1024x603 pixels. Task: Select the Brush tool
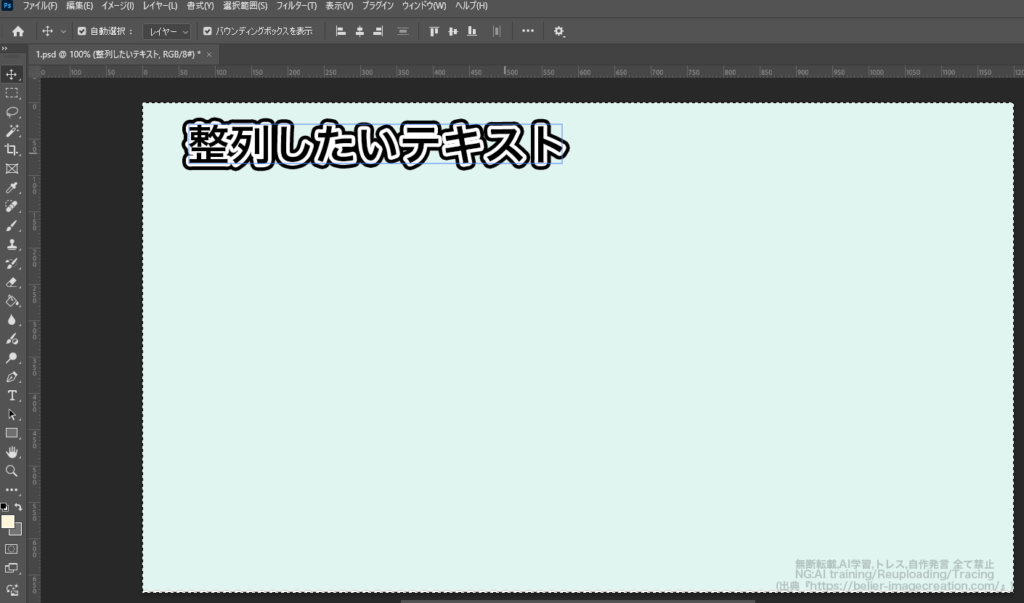tap(12, 226)
